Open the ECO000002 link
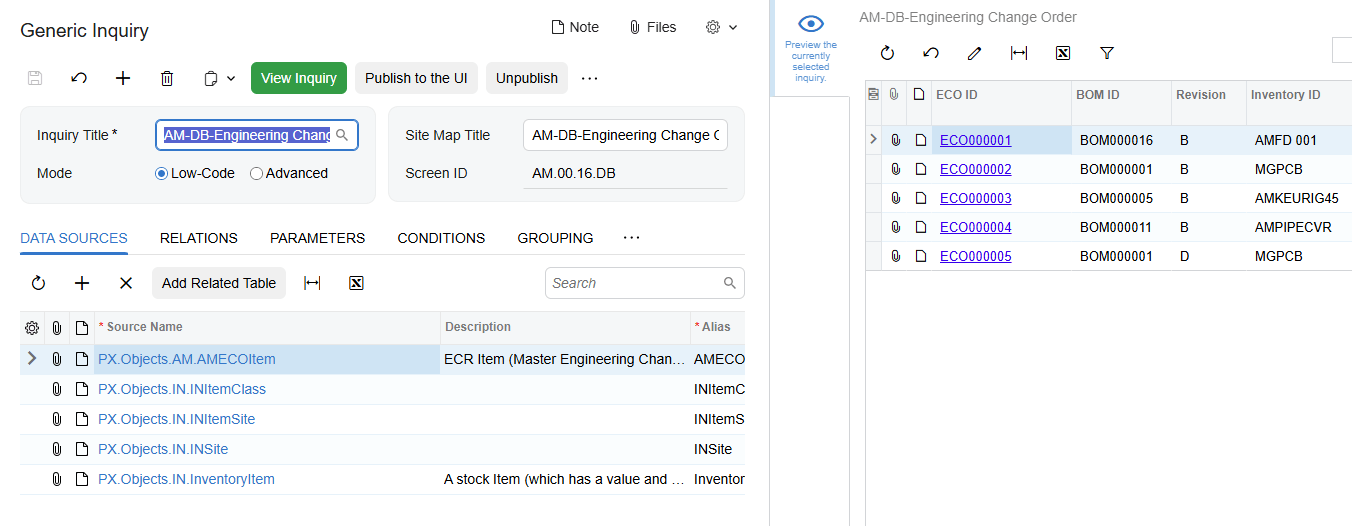 click(x=976, y=169)
